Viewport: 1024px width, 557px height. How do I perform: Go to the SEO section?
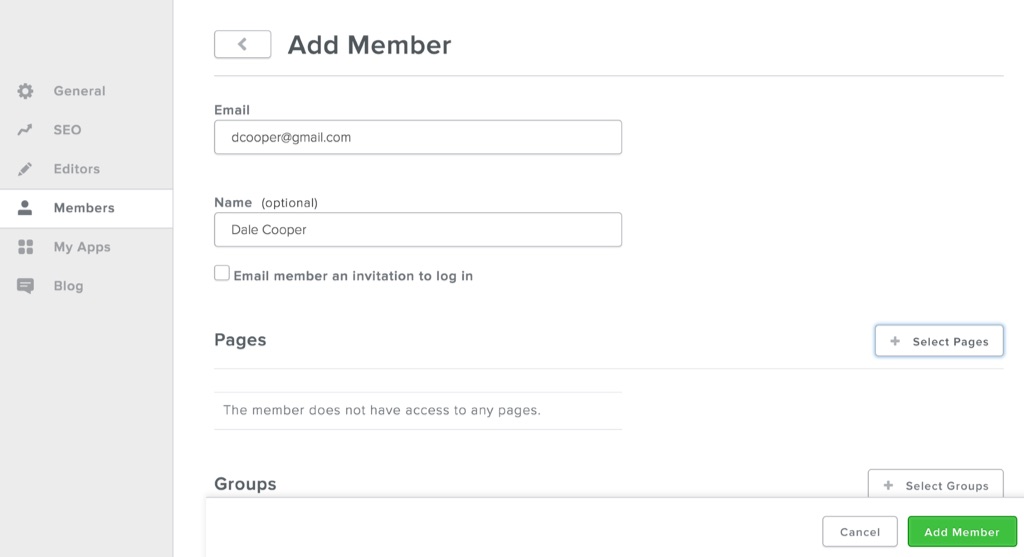click(68, 130)
